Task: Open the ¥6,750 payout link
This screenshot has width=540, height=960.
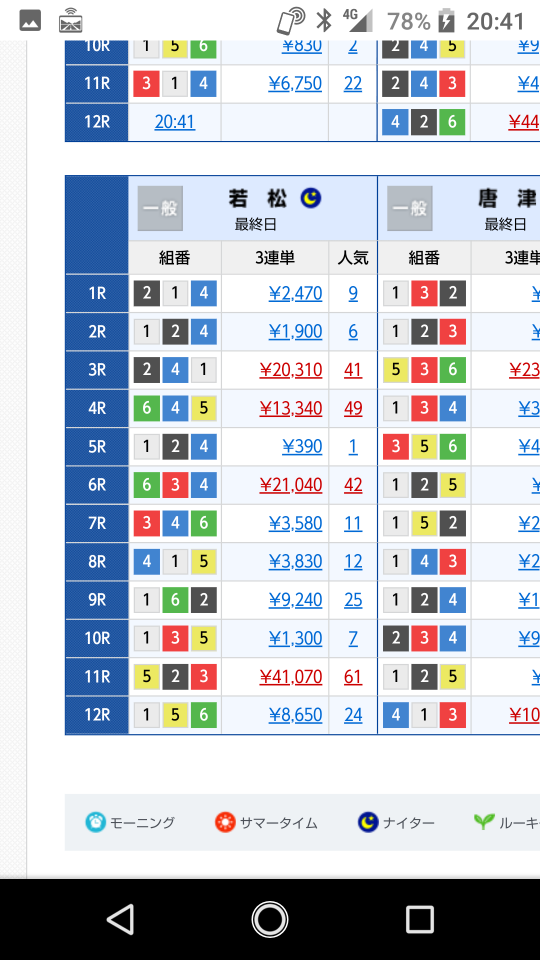Action: (x=295, y=83)
